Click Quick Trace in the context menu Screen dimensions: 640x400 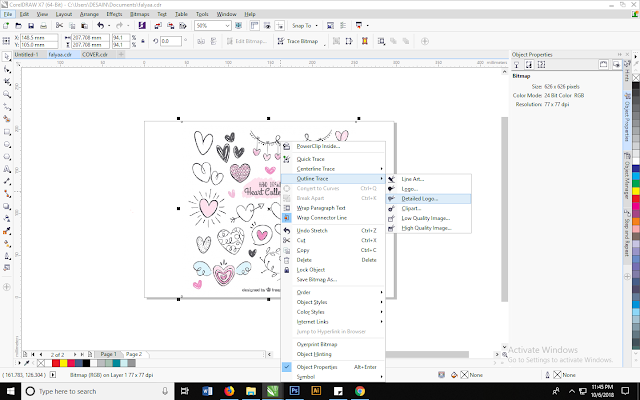click(x=310, y=158)
